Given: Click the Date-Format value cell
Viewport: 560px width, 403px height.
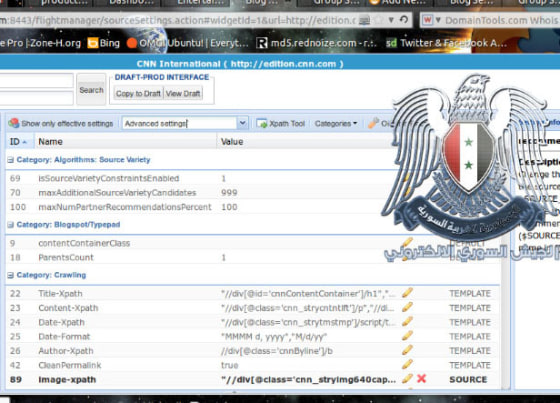Looking at the screenshot, I should pyautogui.click(x=274, y=337).
